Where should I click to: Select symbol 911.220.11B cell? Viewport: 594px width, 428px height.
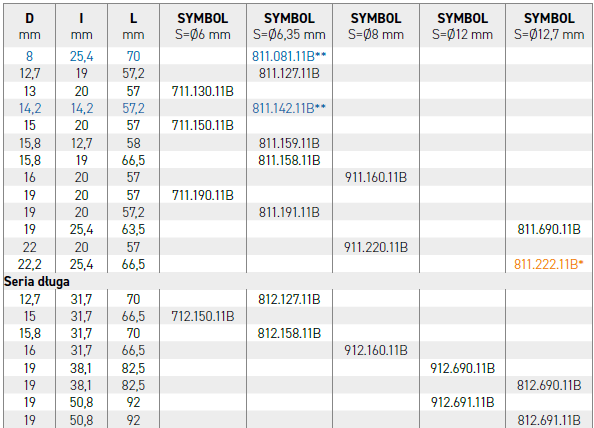[x=376, y=247]
